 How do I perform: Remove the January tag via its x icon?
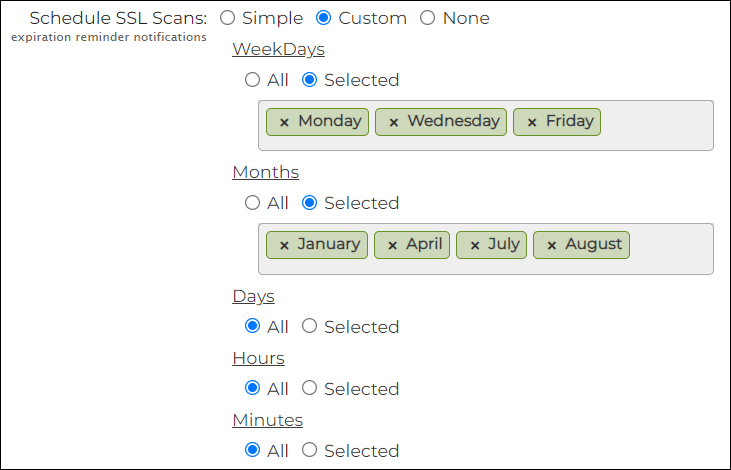click(284, 245)
